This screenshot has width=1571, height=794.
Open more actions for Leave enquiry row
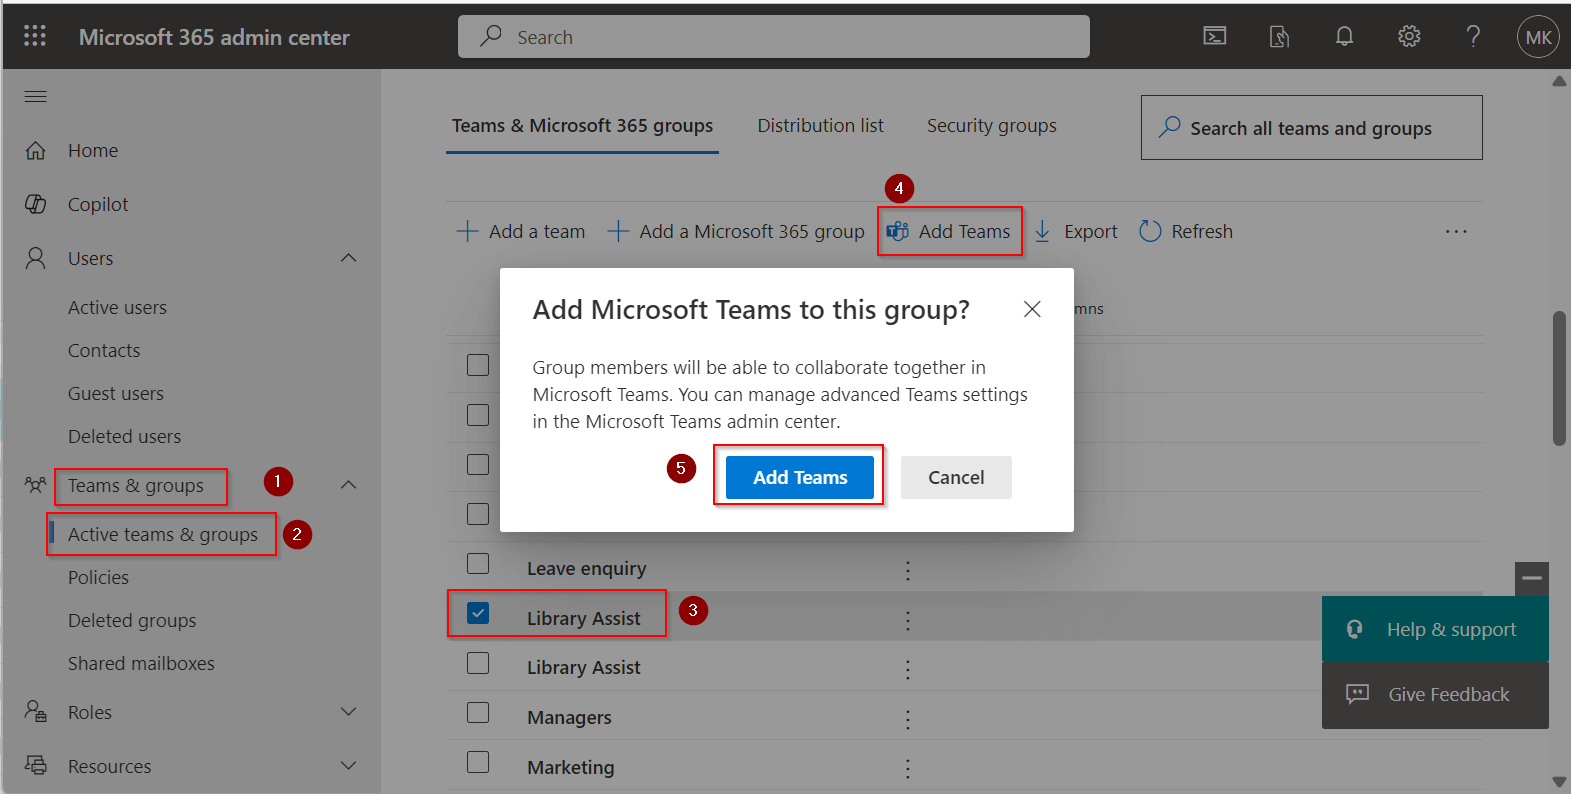(907, 570)
